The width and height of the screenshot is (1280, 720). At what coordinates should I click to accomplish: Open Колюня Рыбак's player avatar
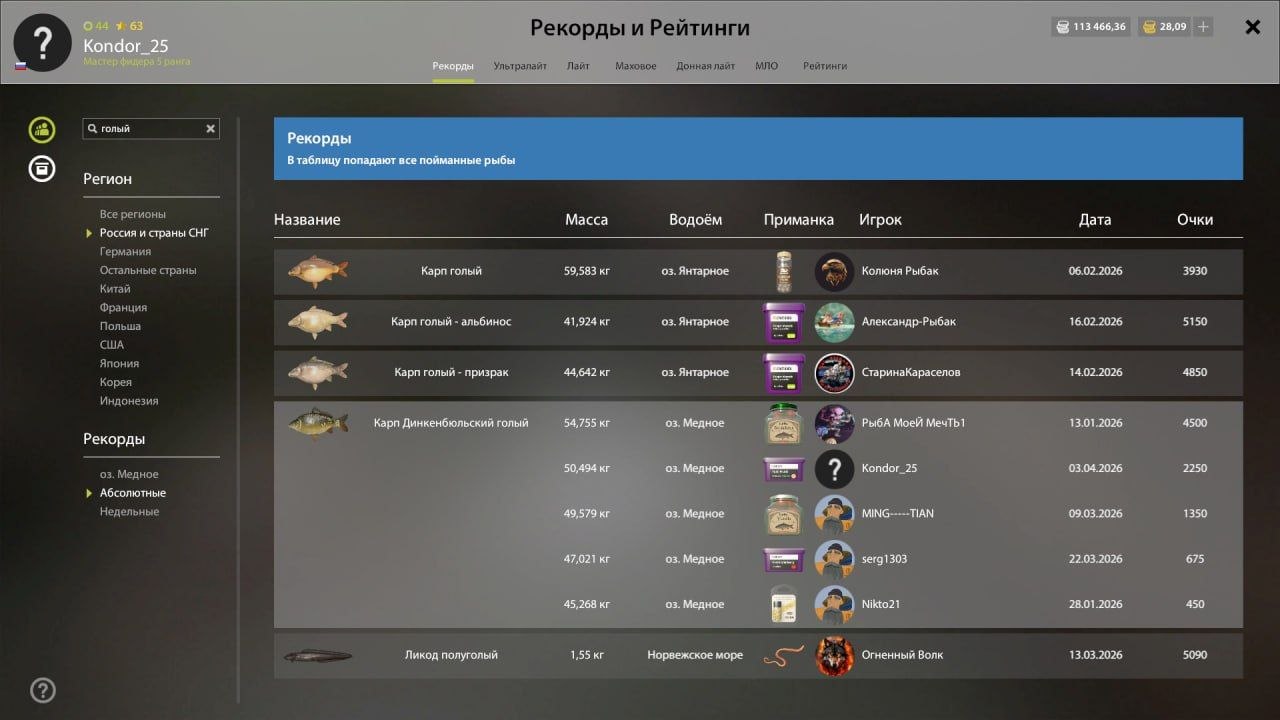tap(834, 271)
